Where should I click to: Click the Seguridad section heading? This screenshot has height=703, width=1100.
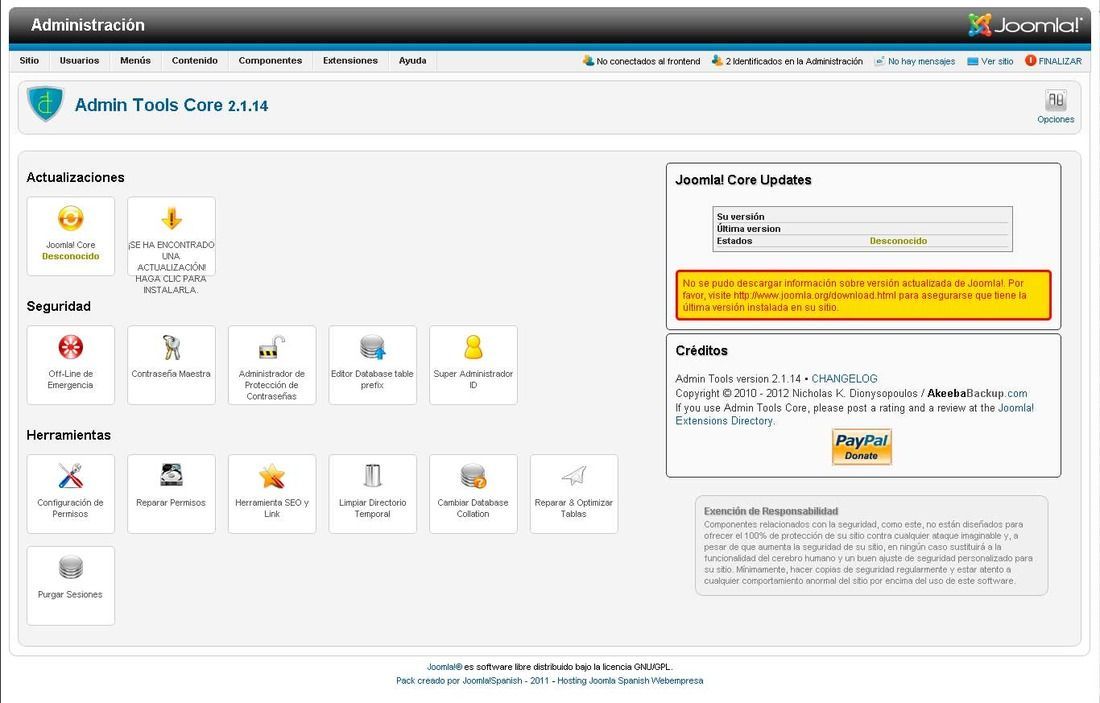pos(58,307)
